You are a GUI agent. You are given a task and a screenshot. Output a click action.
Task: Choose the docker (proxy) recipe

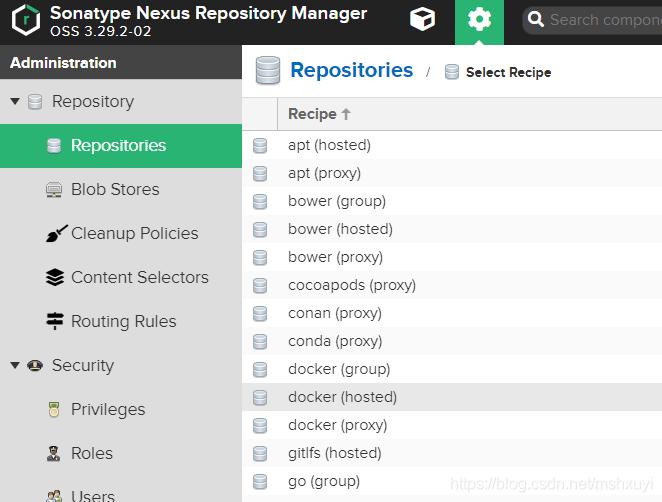(452, 425)
